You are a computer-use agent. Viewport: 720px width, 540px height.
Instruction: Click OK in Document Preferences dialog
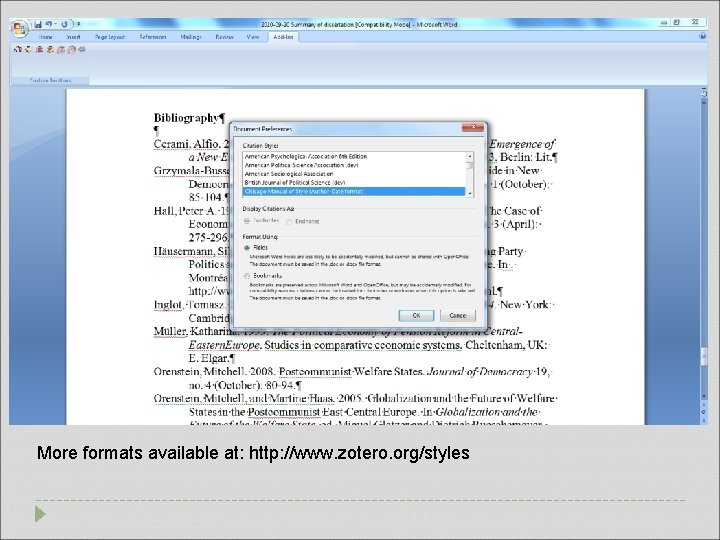pyautogui.click(x=416, y=315)
